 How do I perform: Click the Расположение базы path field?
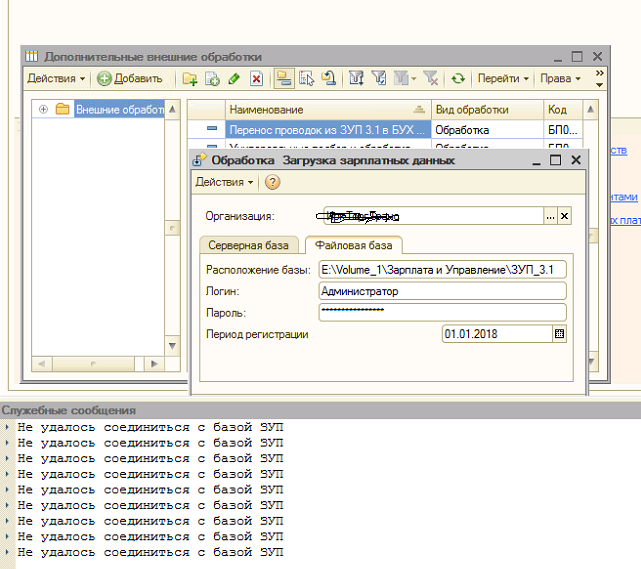point(442,270)
